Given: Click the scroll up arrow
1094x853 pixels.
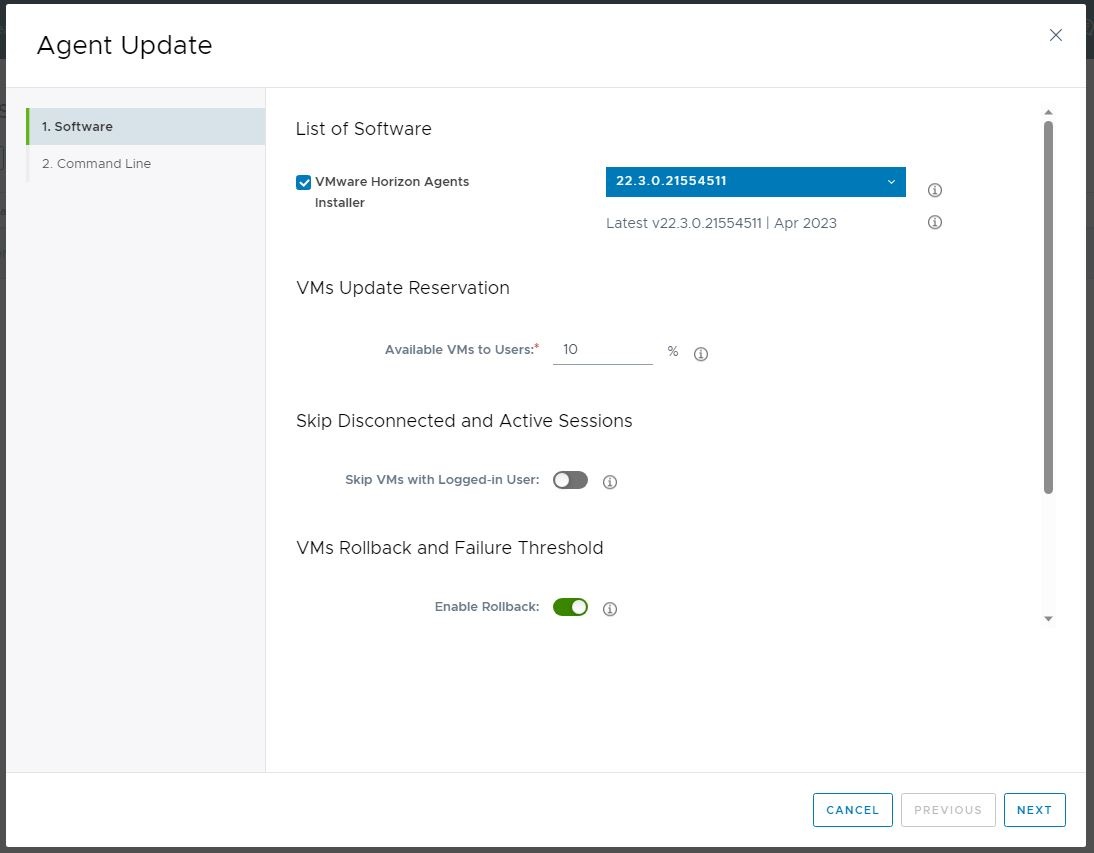Looking at the screenshot, I should (x=1048, y=113).
